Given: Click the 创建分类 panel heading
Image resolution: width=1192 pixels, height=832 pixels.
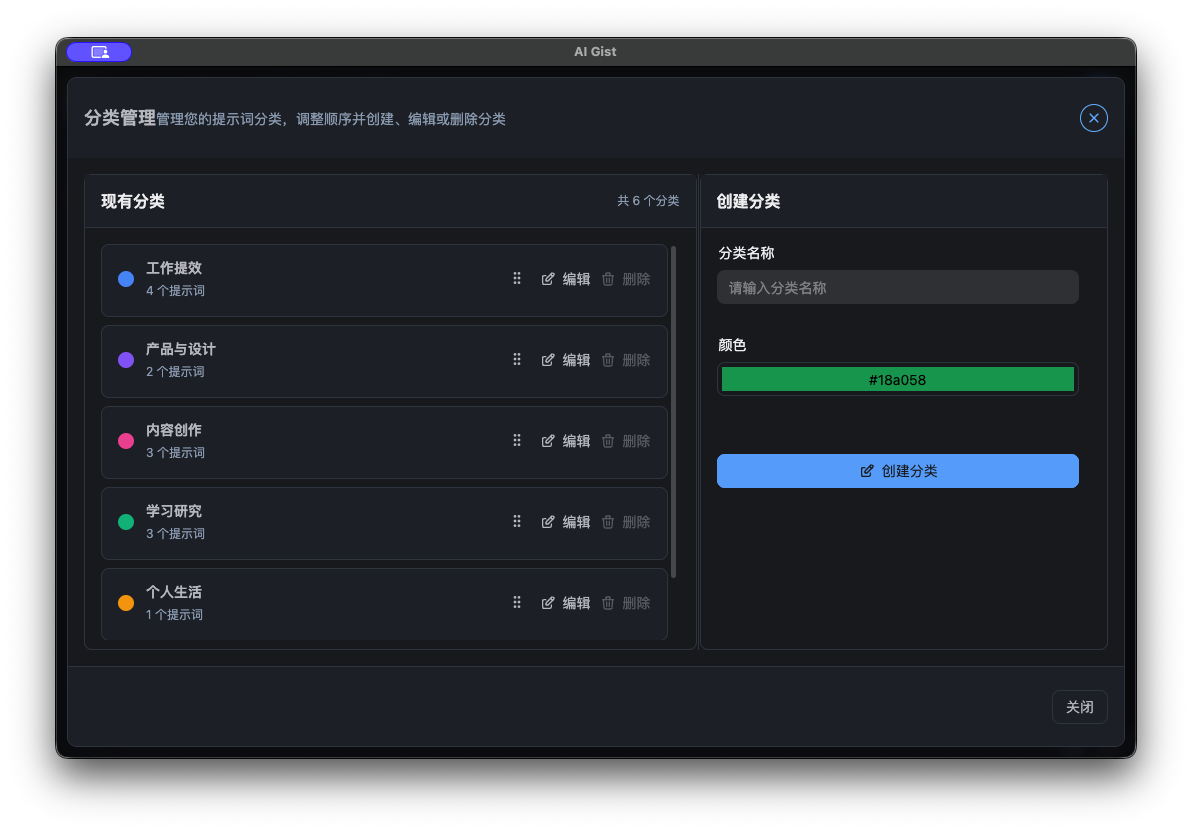Looking at the screenshot, I should (x=748, y=201).
